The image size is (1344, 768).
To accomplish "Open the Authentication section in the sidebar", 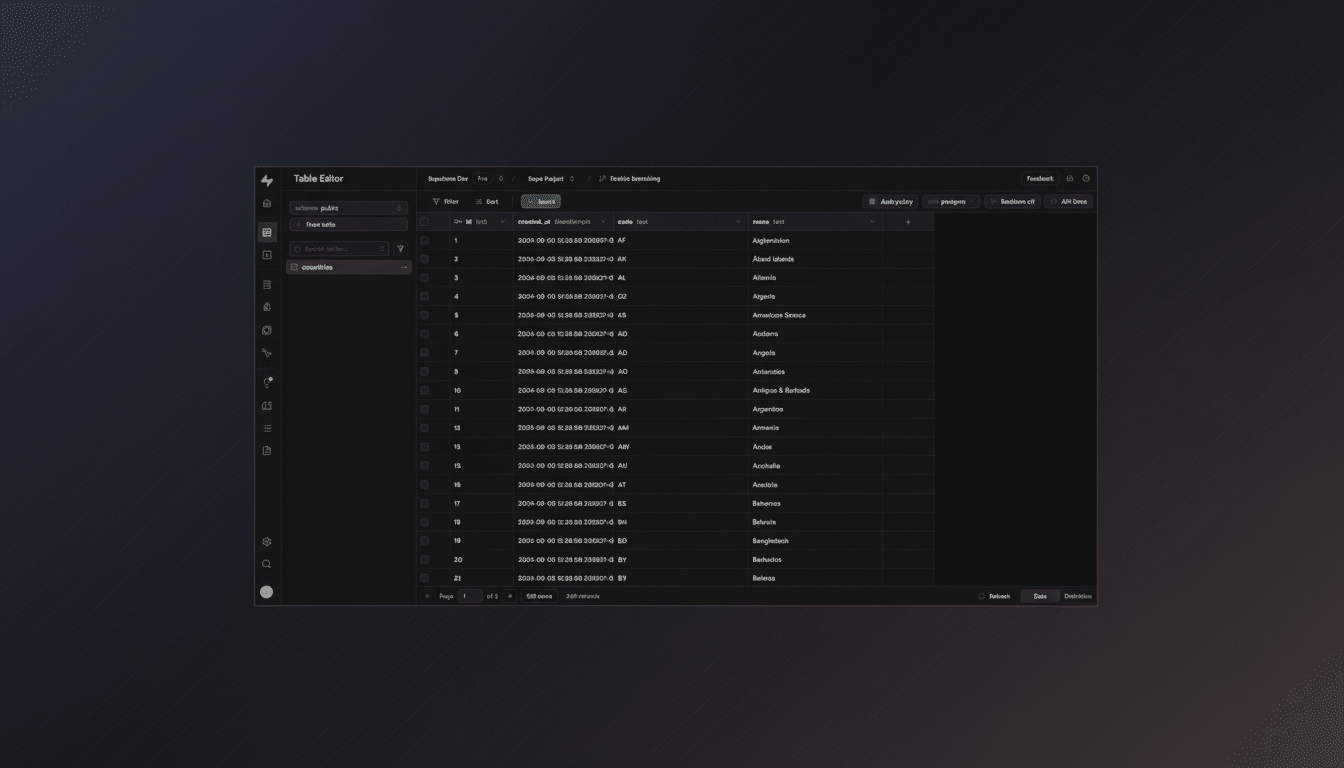I will 266,306.
